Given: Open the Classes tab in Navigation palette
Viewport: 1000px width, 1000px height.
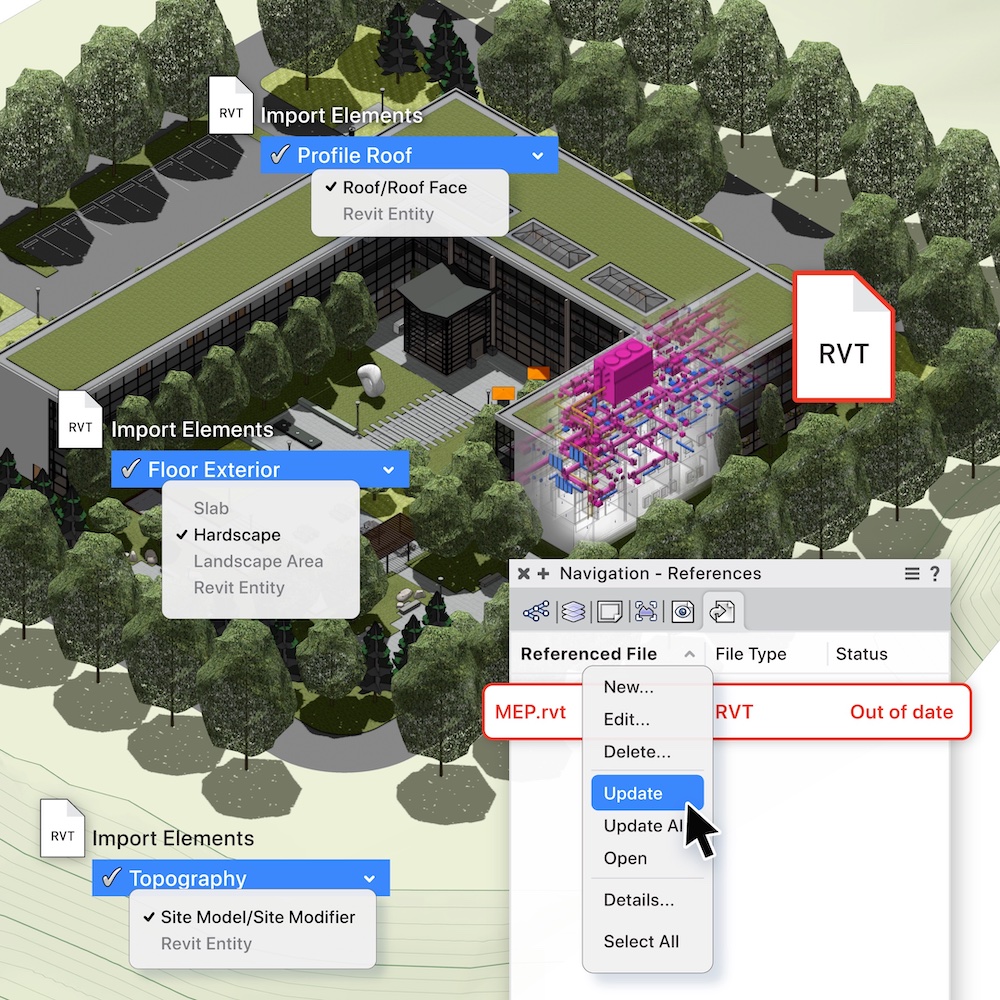Looking at the screenshot, I should pos(536,611).
